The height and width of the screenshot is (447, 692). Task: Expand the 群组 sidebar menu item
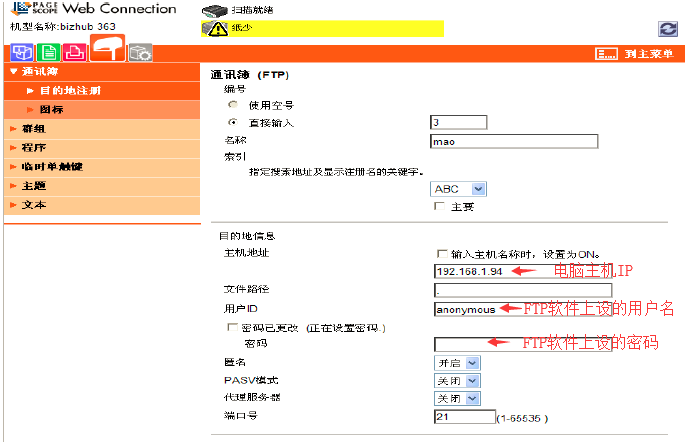(x=102, y=129)
